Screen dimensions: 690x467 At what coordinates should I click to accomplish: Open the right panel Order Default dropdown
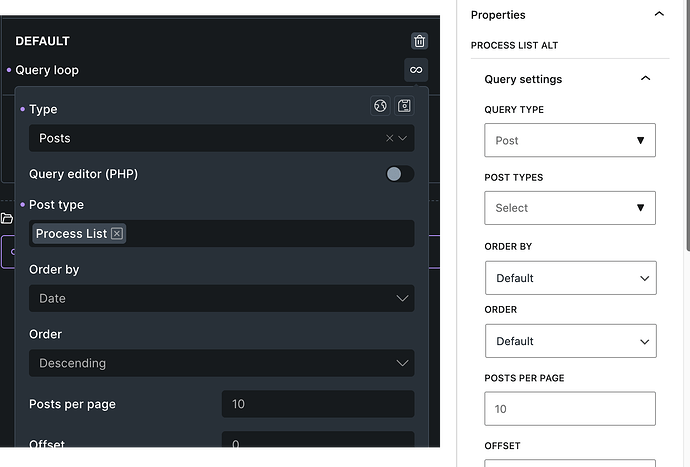click(570, 341)
